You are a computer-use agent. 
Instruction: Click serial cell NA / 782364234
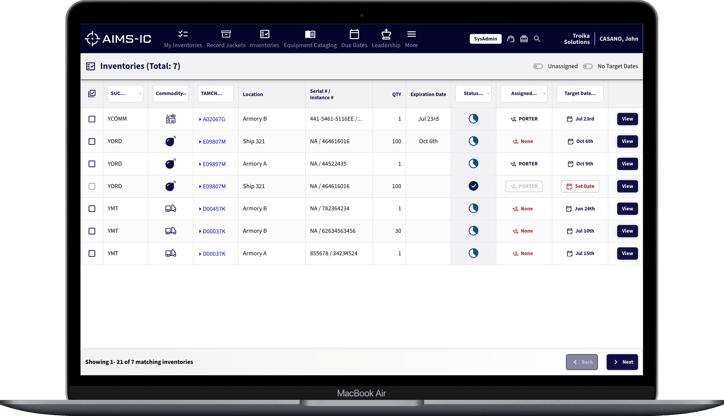pyautogui.click(x=330, y=209)
